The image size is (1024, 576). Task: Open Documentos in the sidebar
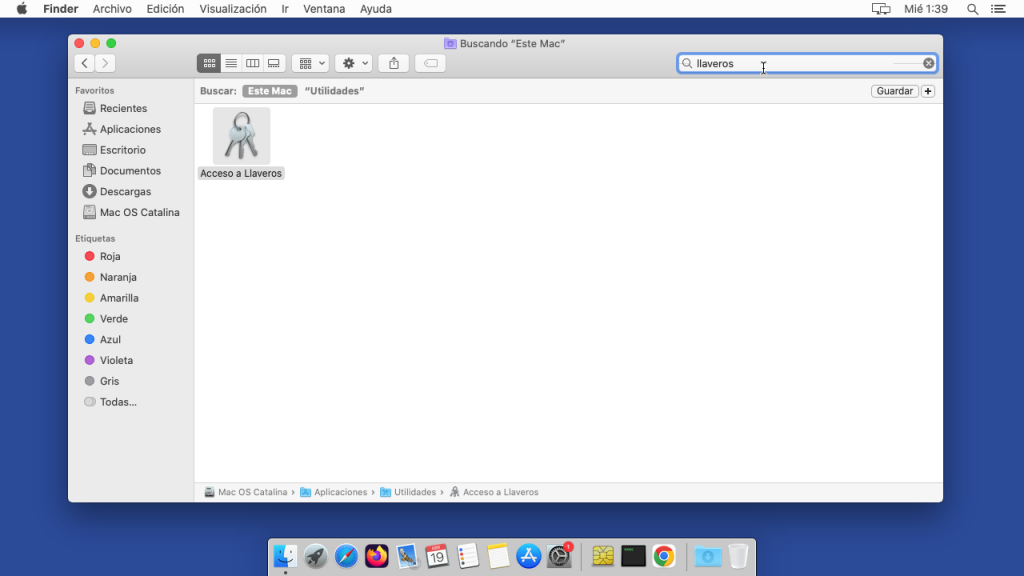(129, 171)
